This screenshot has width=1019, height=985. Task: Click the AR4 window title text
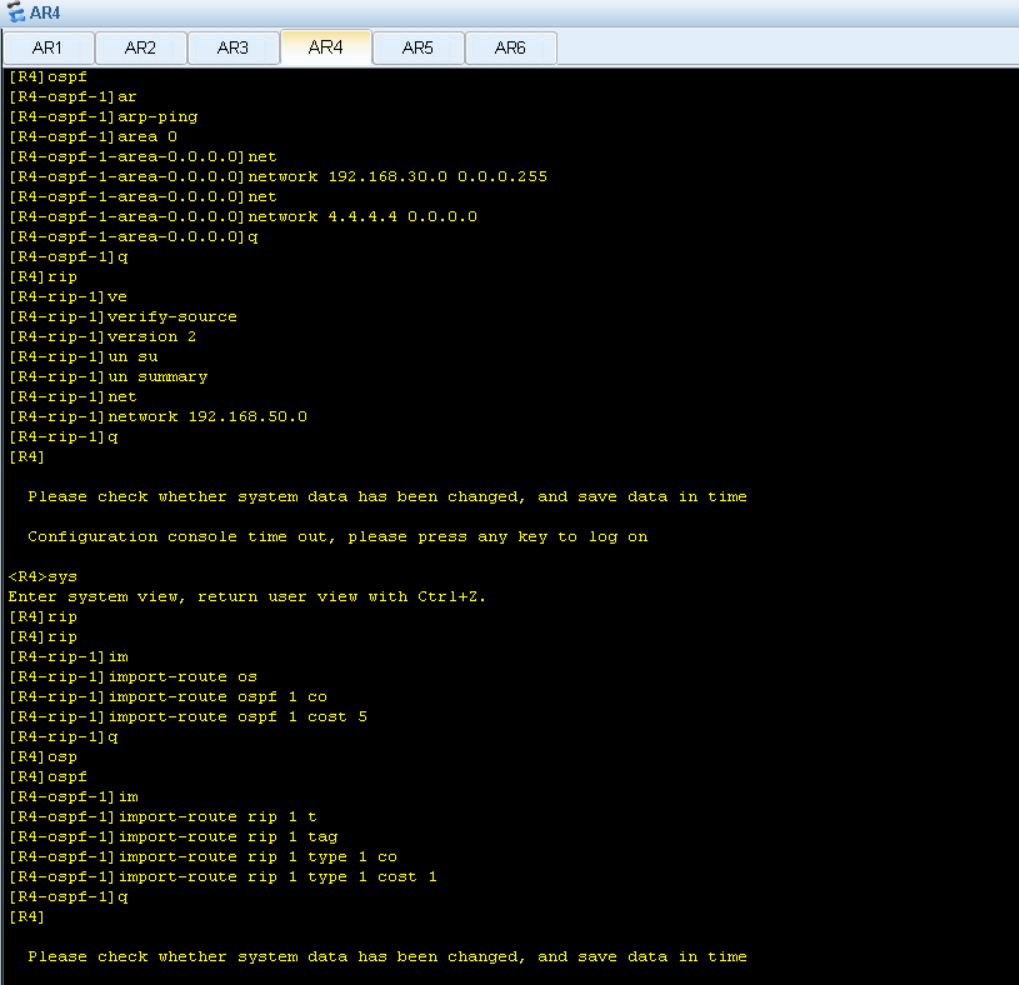pos(45,13)
